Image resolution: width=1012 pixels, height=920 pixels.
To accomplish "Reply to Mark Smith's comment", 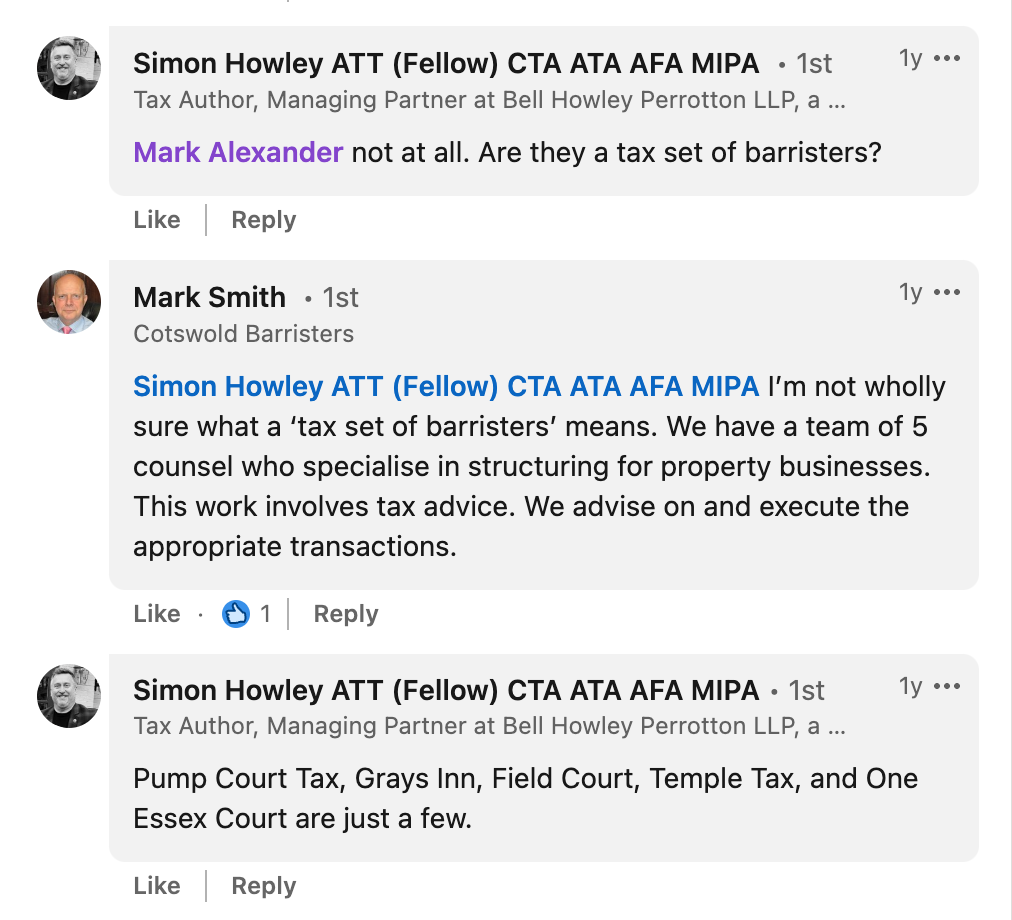I will [x=346, y=613].
